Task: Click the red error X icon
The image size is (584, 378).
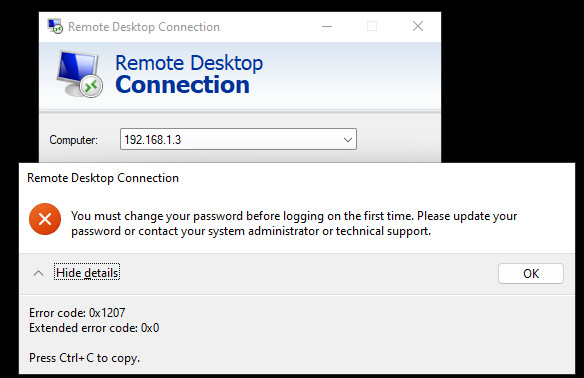Action: (45, 219)
